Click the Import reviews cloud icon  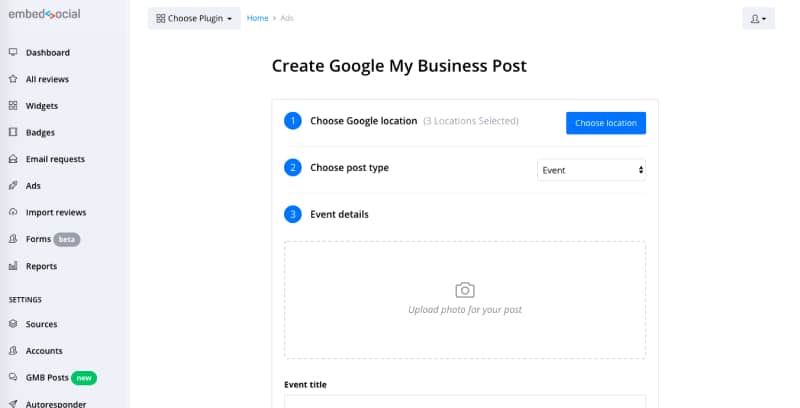[13, 212]
